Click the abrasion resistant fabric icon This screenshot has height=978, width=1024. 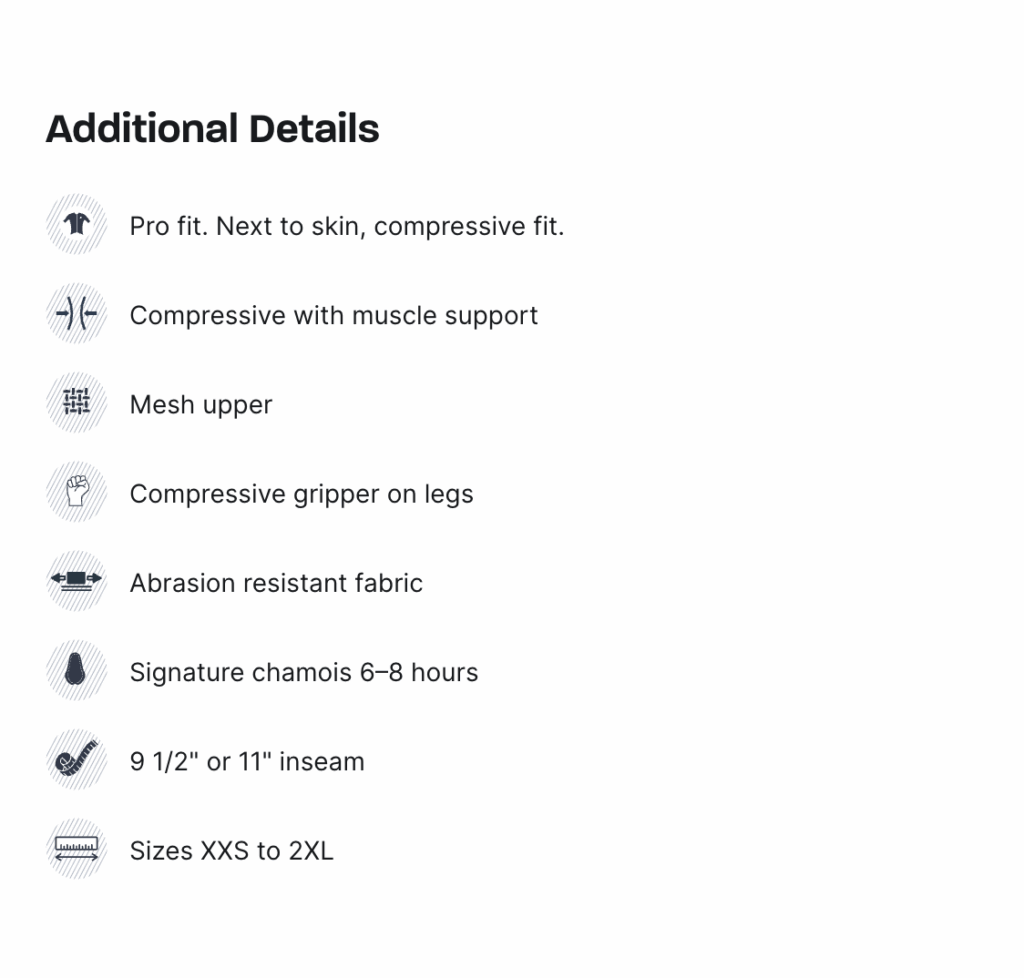76,581
